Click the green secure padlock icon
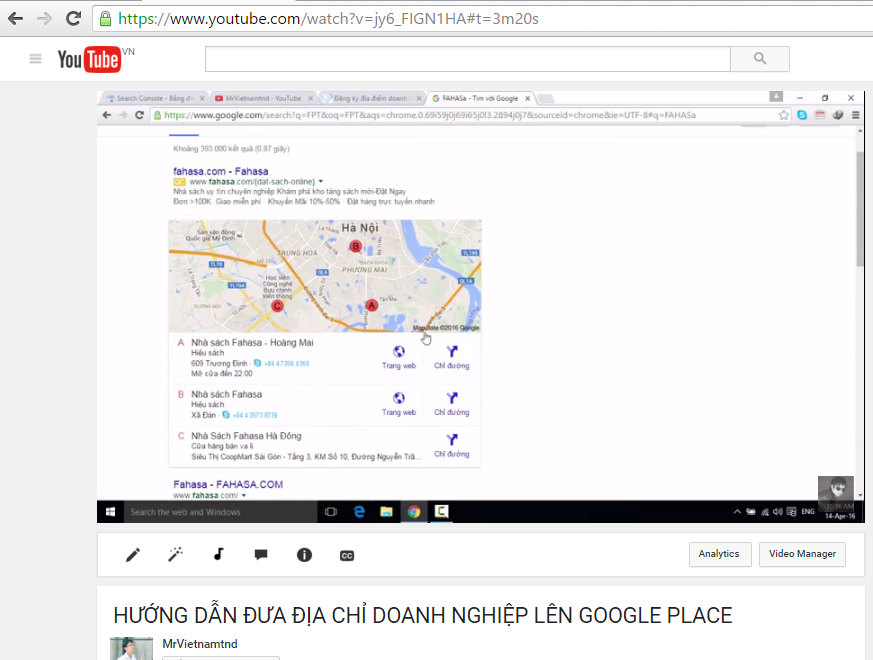 pyautogui.click(x=105, y=19)
